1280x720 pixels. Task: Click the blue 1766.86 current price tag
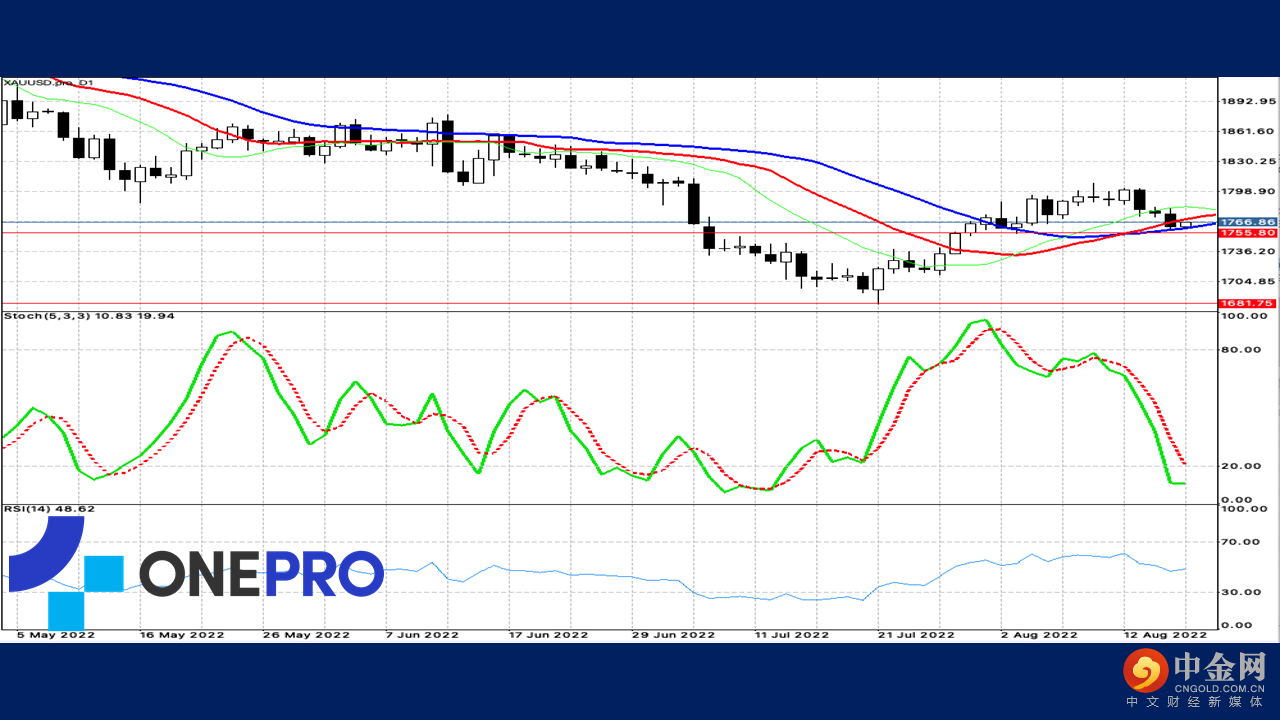tap(1242, 222)
